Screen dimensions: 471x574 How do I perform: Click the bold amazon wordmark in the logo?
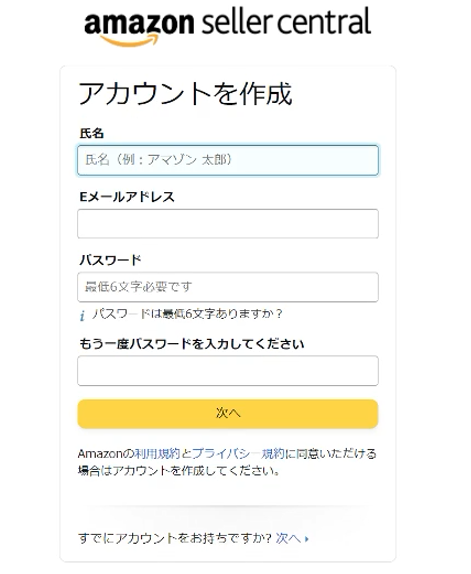click(x=139, y=23)
